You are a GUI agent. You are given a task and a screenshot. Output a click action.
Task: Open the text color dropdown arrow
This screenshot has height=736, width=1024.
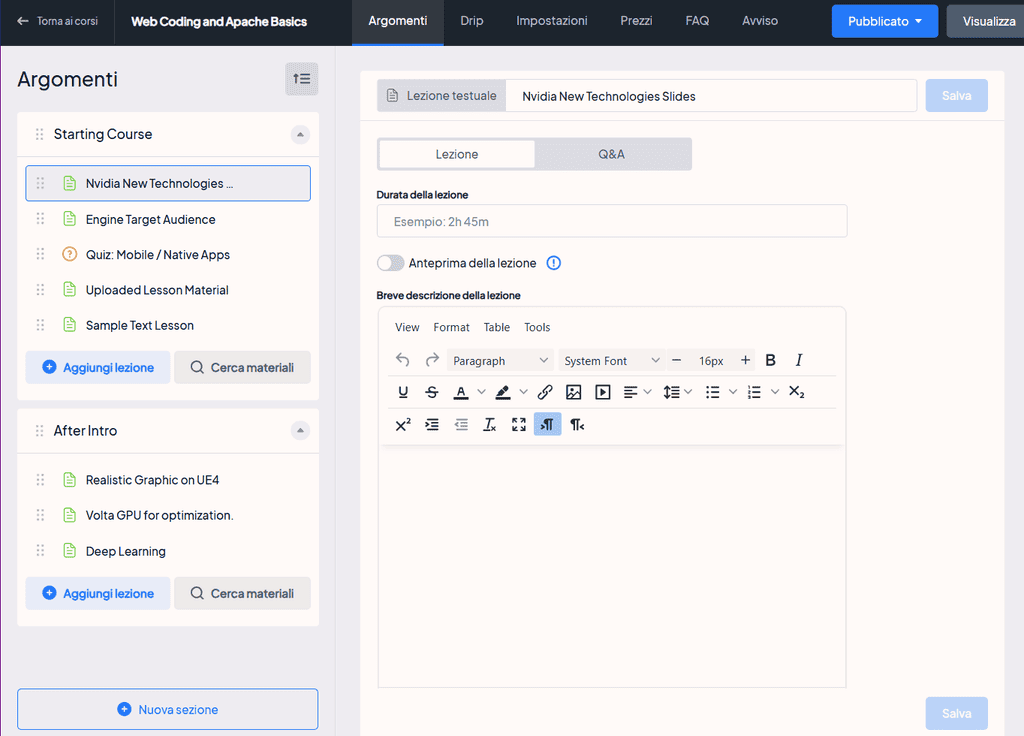coord(481,392)
